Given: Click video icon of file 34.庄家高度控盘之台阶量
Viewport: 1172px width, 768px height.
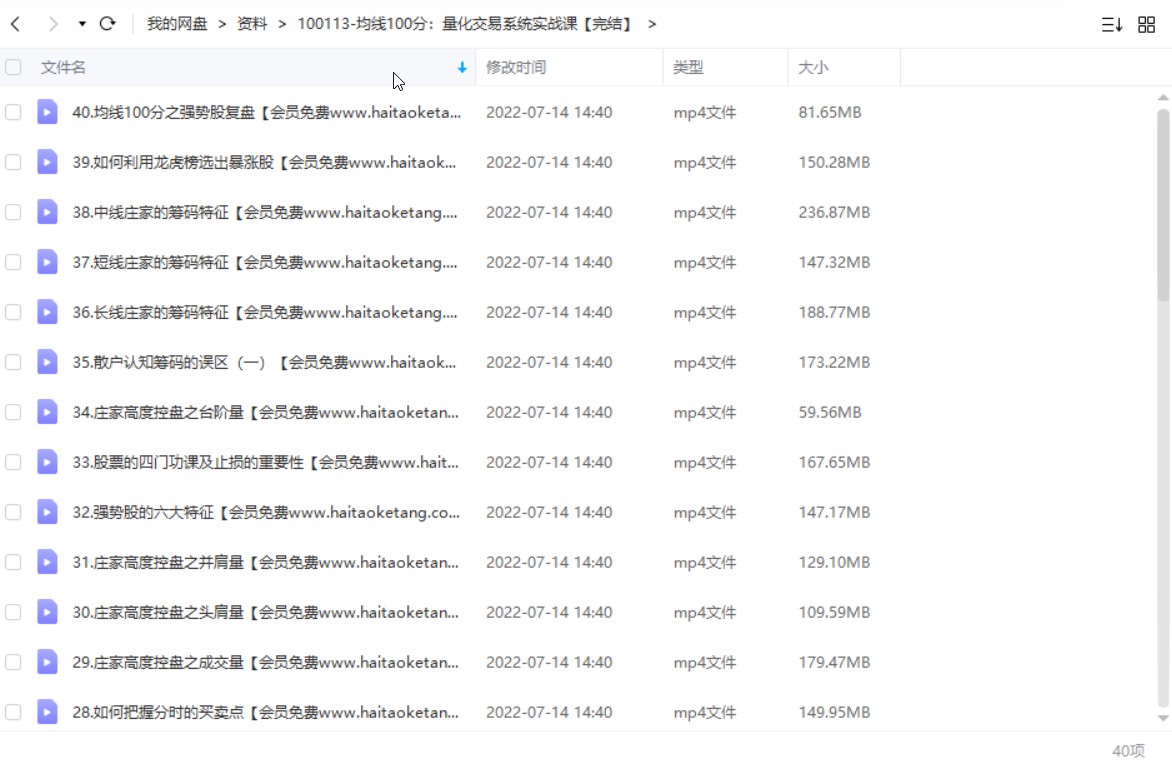Looking at the screenshot, I should (x=47, y=413).
